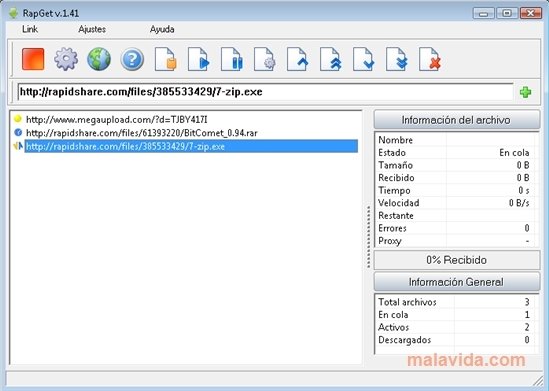Click the red stop button in toolbar
The height and width of the screenshot is (391, 549).
pos(33,59)
